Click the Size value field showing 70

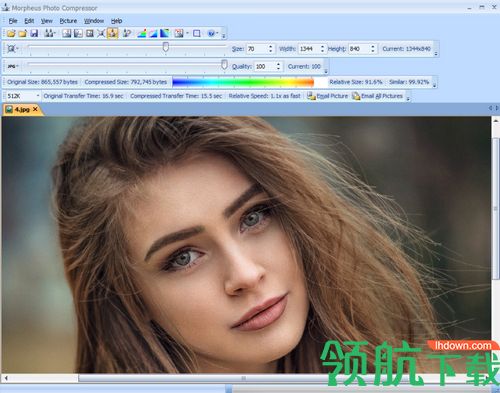(x=256, y=49)
